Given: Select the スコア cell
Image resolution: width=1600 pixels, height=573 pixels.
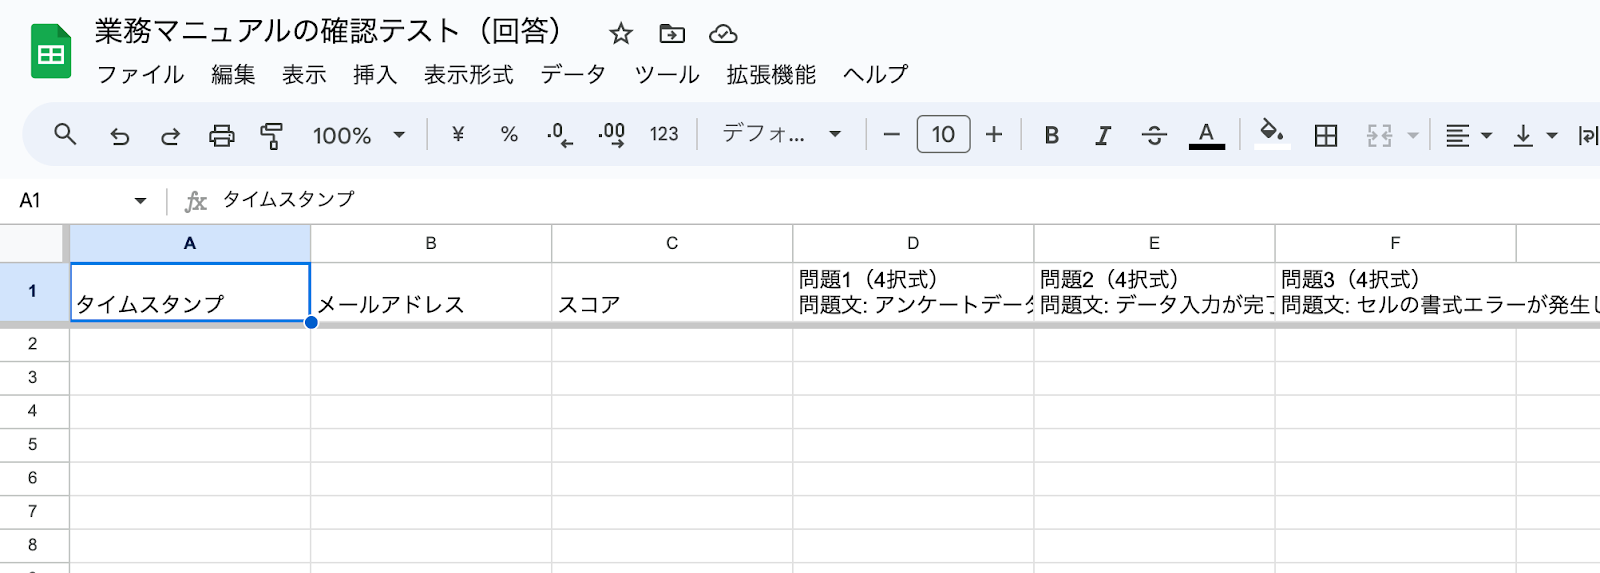Looking at the screenshot, I should [672, 292].
